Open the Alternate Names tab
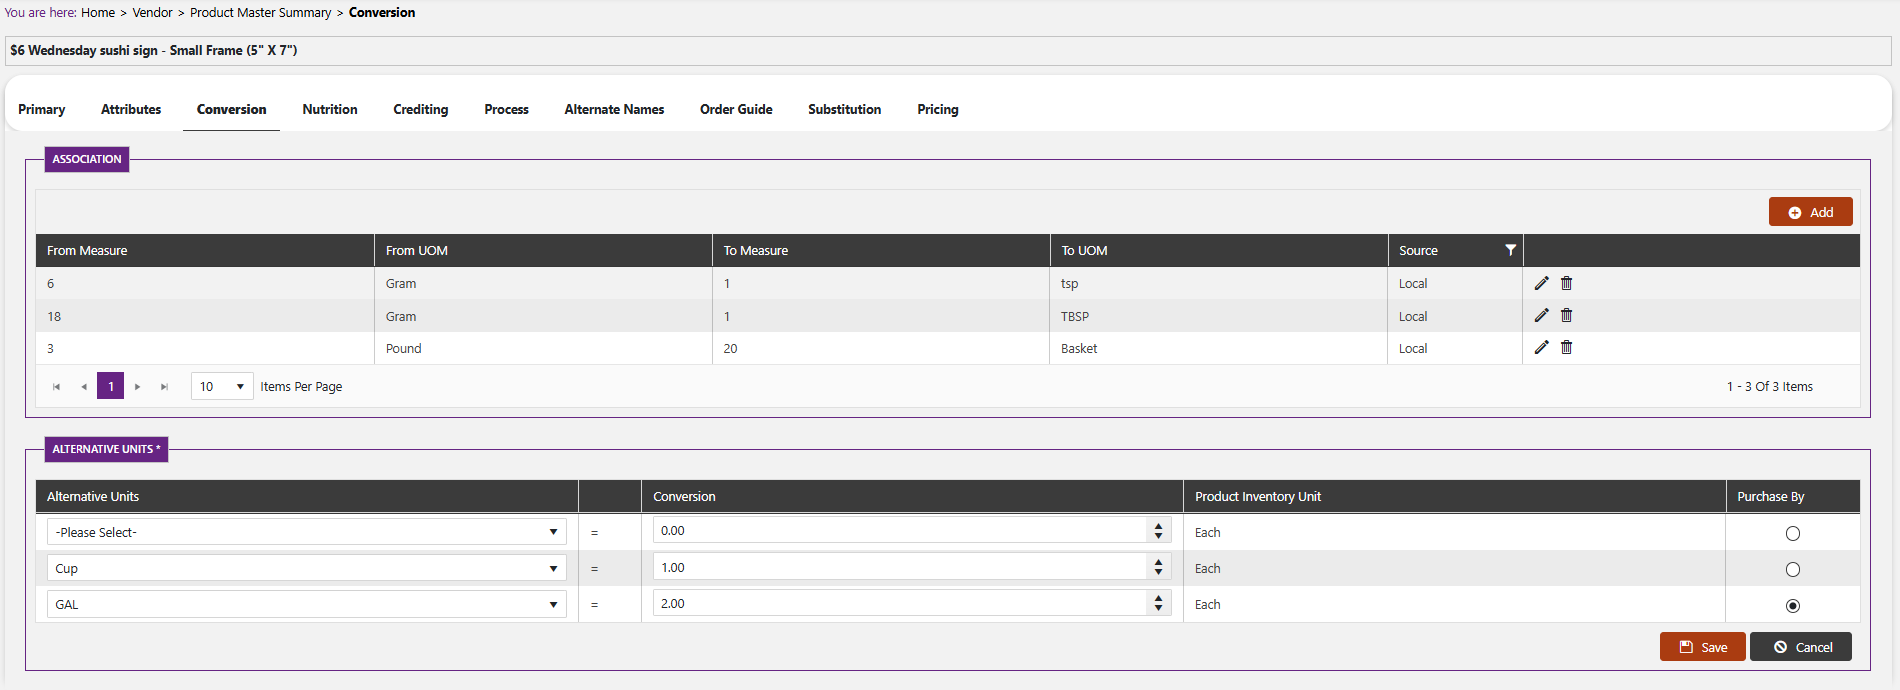The width and height of the screenshot is (1900, 690). [614, 109]
